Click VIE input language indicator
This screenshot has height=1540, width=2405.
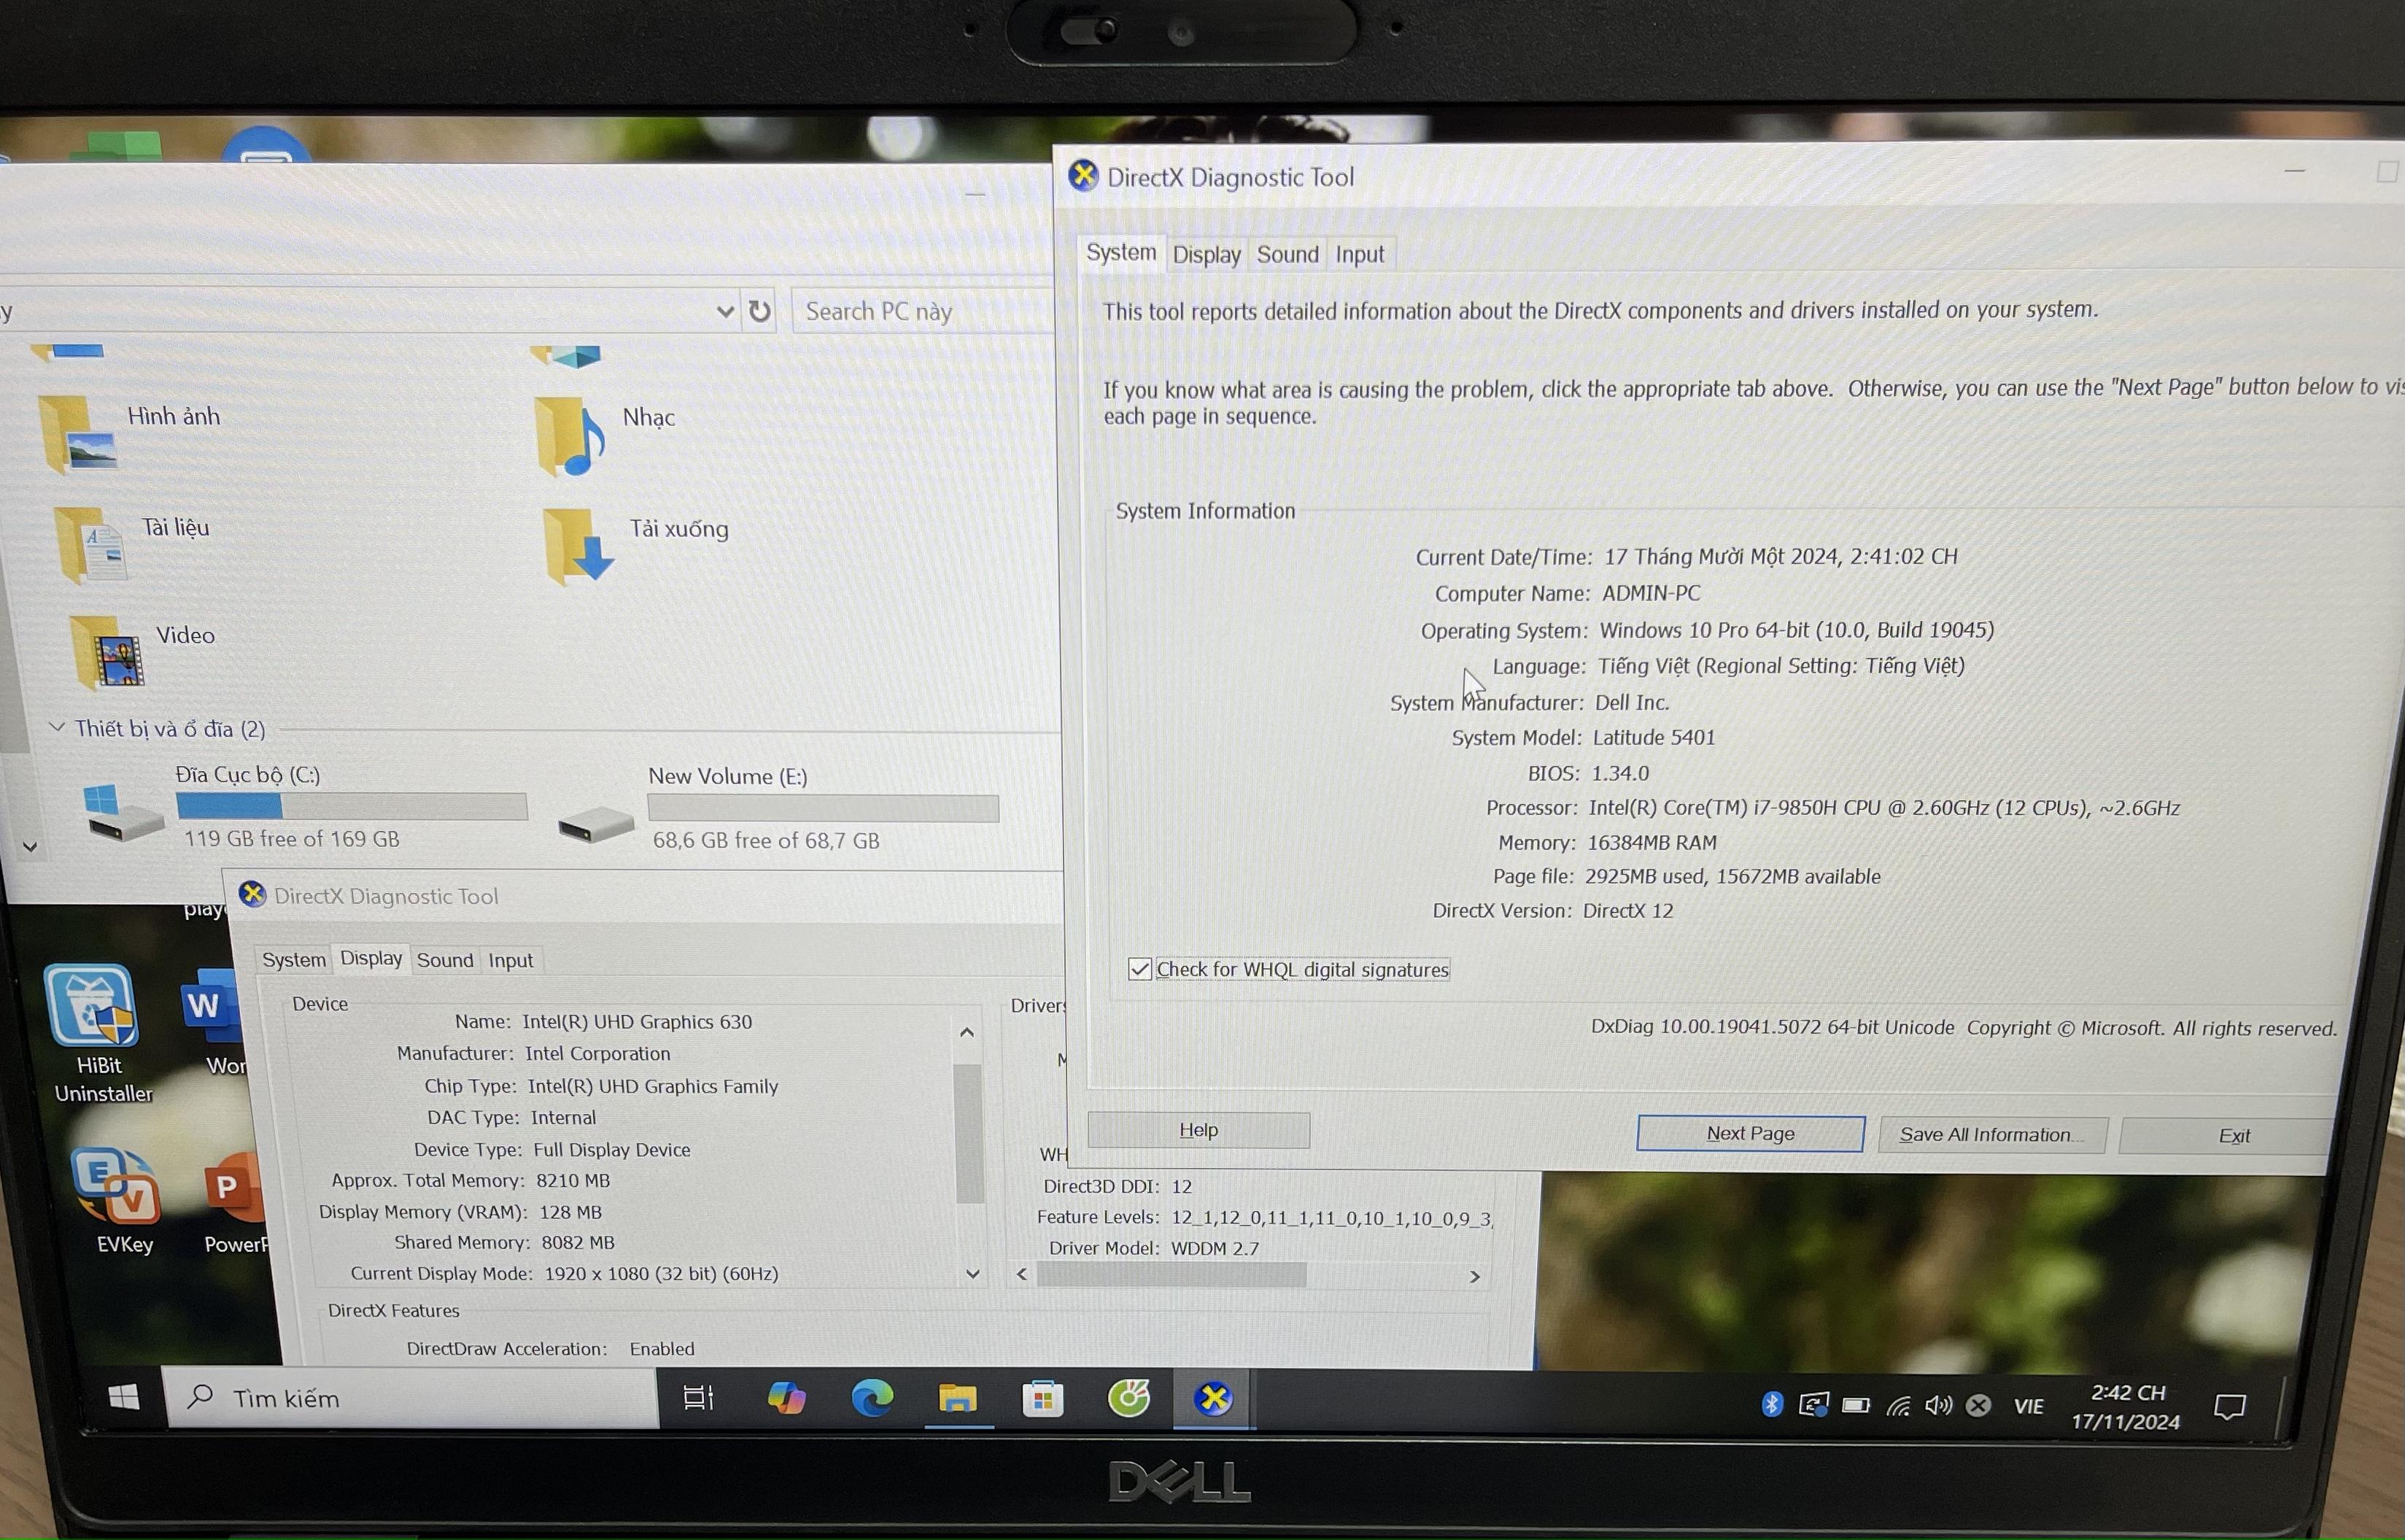[2029, 1406]
